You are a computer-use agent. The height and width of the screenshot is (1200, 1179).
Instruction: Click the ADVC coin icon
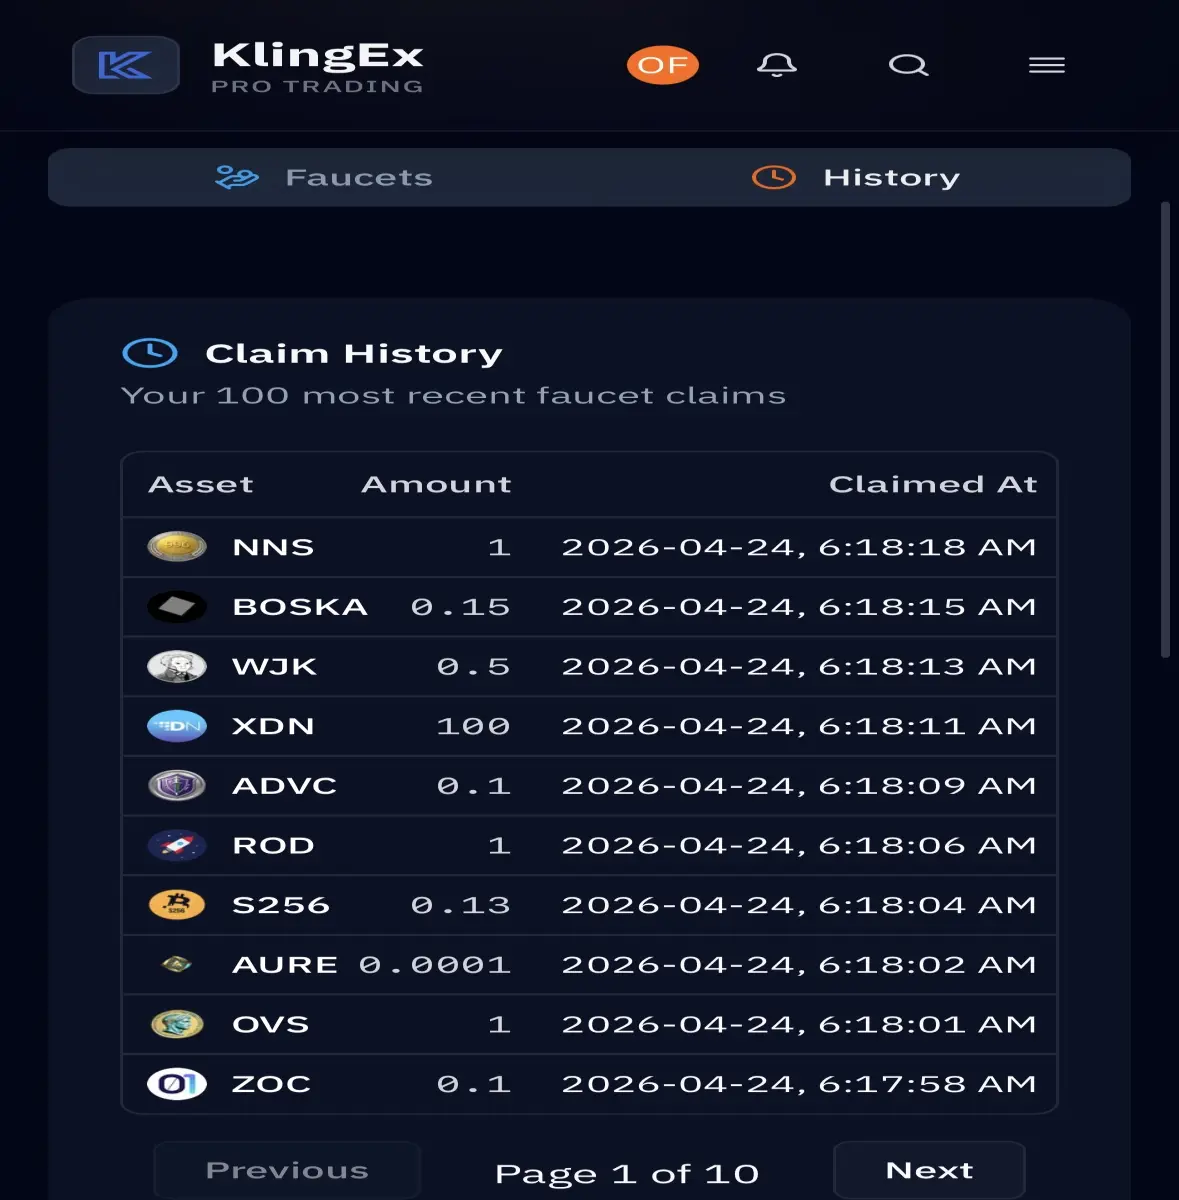click(177, 786)
